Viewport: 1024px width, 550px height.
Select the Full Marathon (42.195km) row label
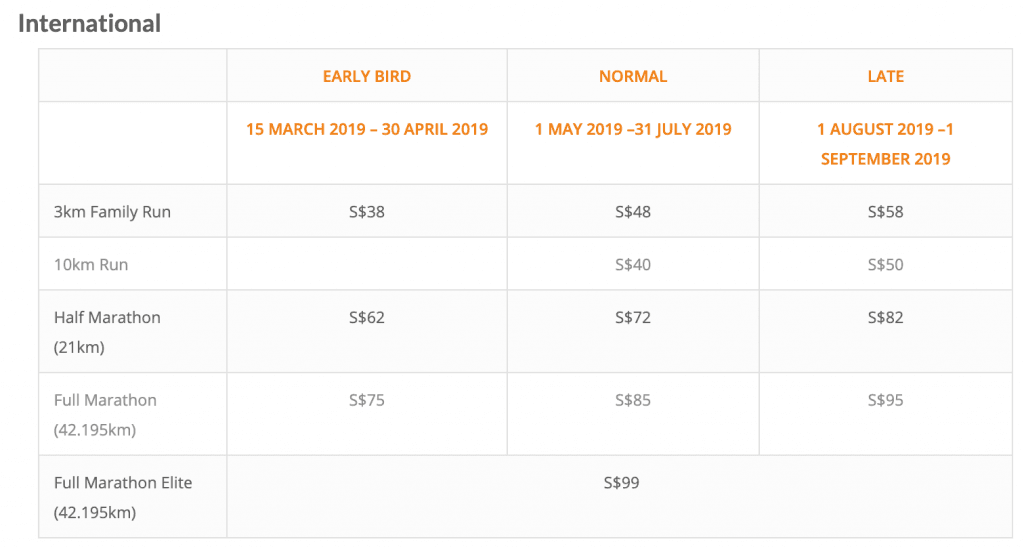point(105,414)
